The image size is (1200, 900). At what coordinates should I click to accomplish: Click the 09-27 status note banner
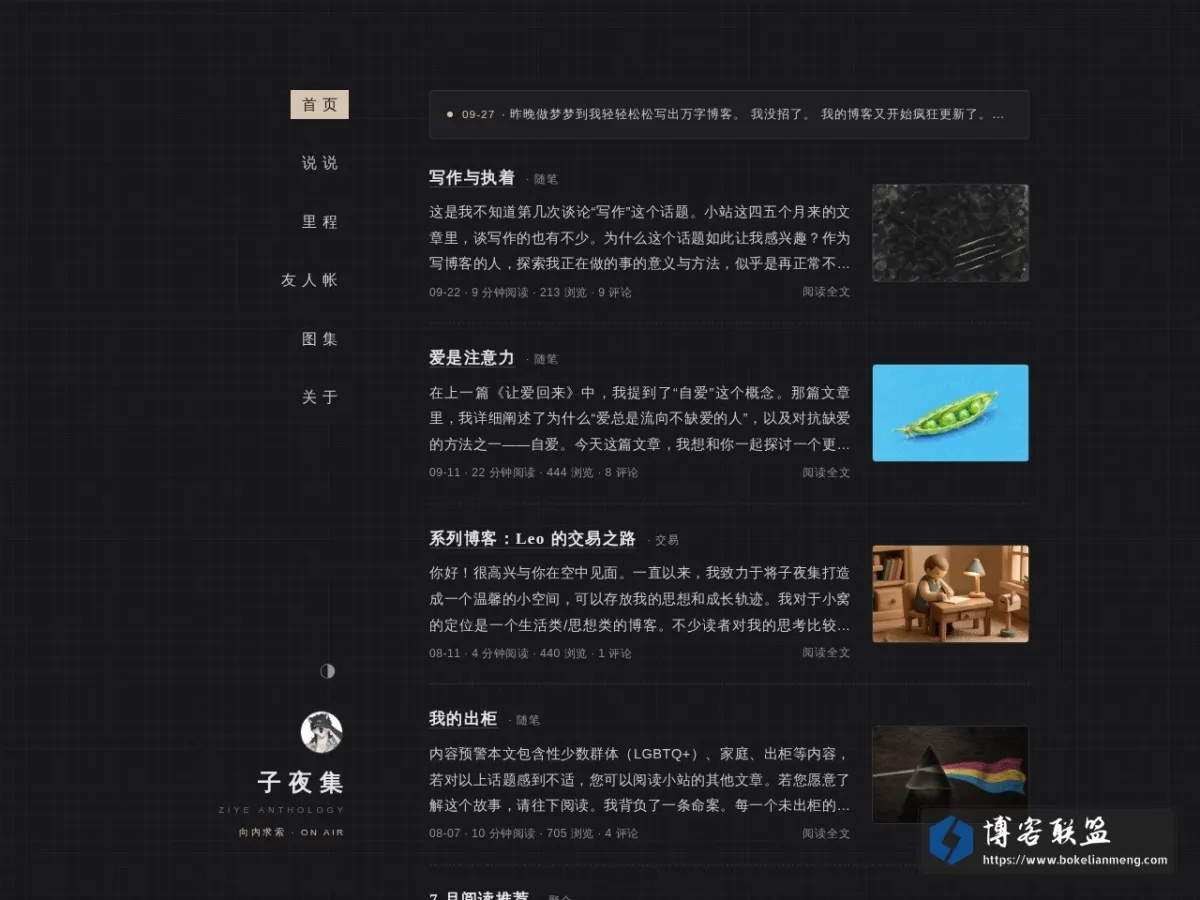tap(729, 114)
